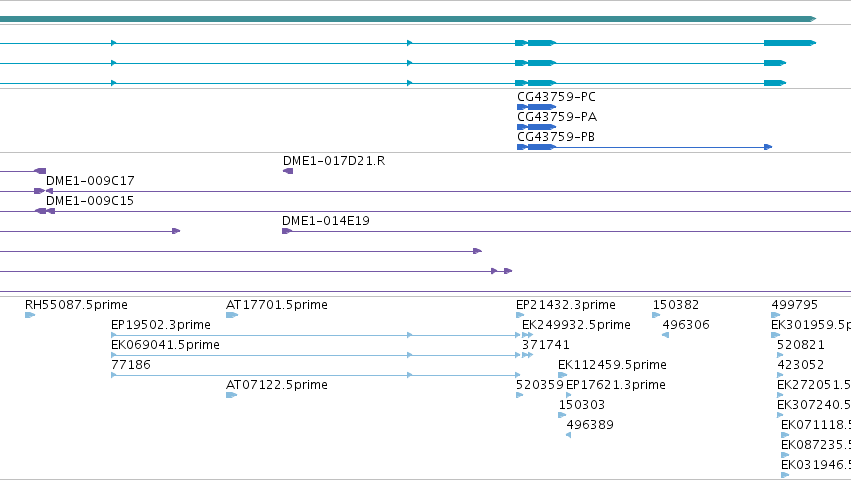The image size is (851, 480).
Task: Click the EP21432.3prime arrow glyph
Action: 520,315
